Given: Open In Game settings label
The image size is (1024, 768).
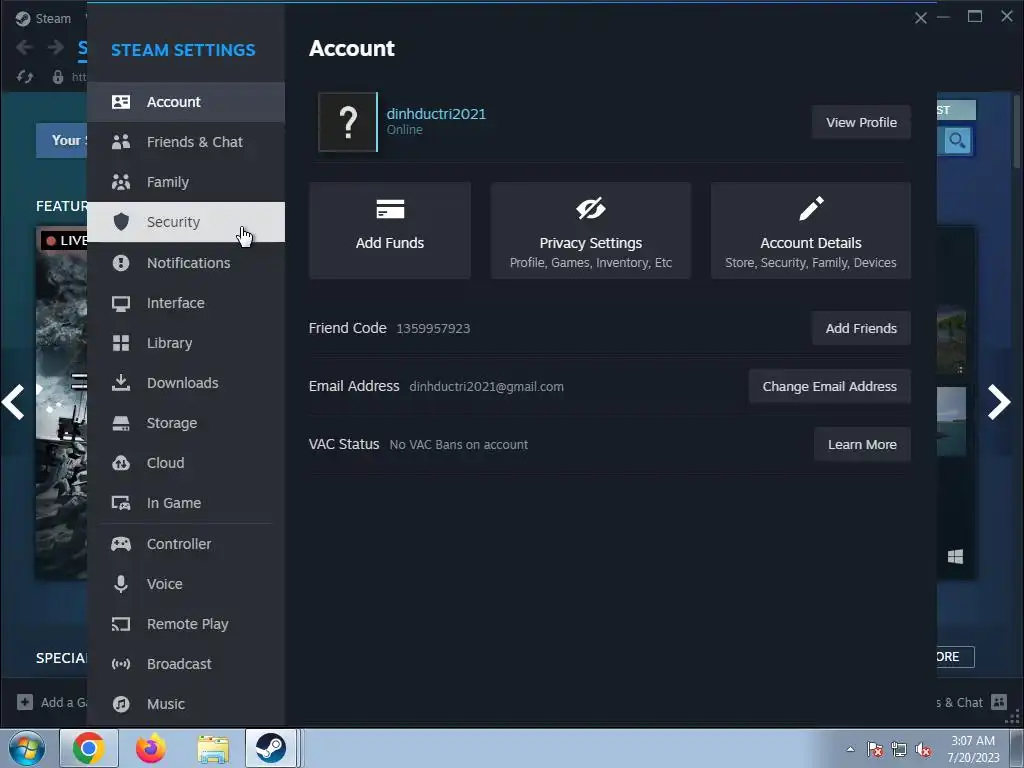Looking at the screenshot, I should [174, 503].
